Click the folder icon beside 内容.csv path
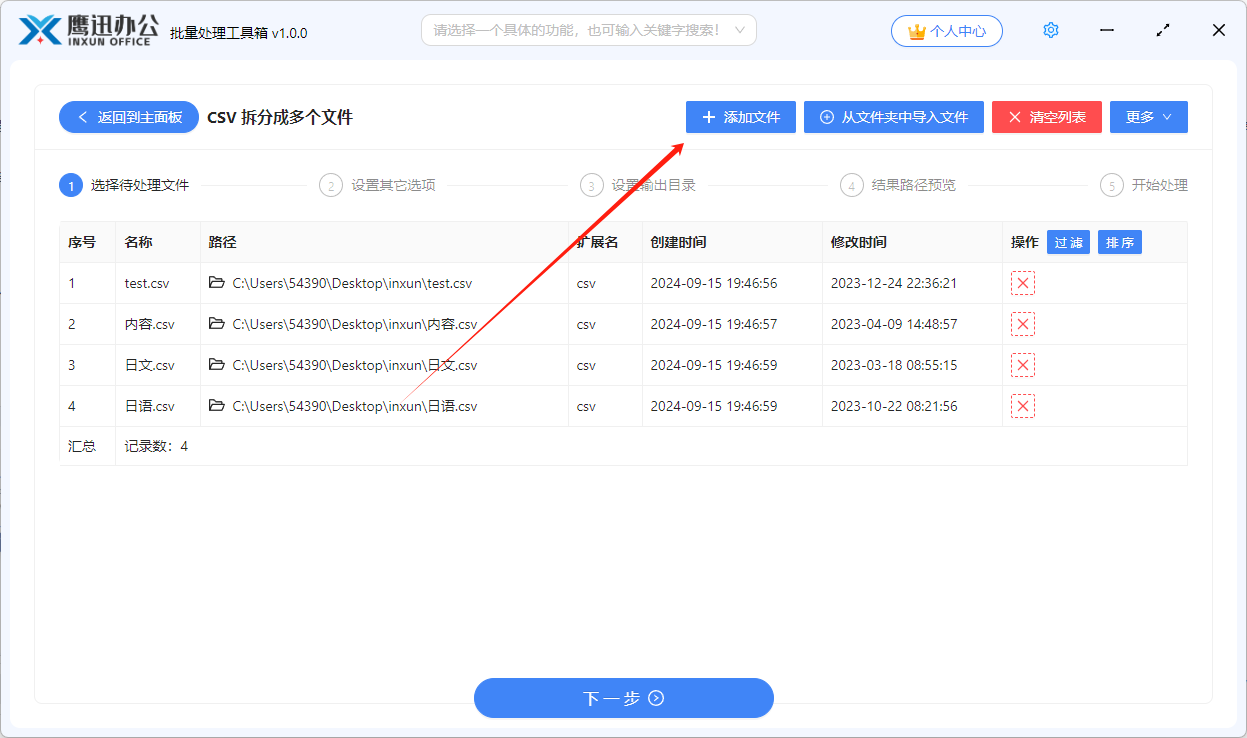The image size is (1247, 738). click(216, 324)
